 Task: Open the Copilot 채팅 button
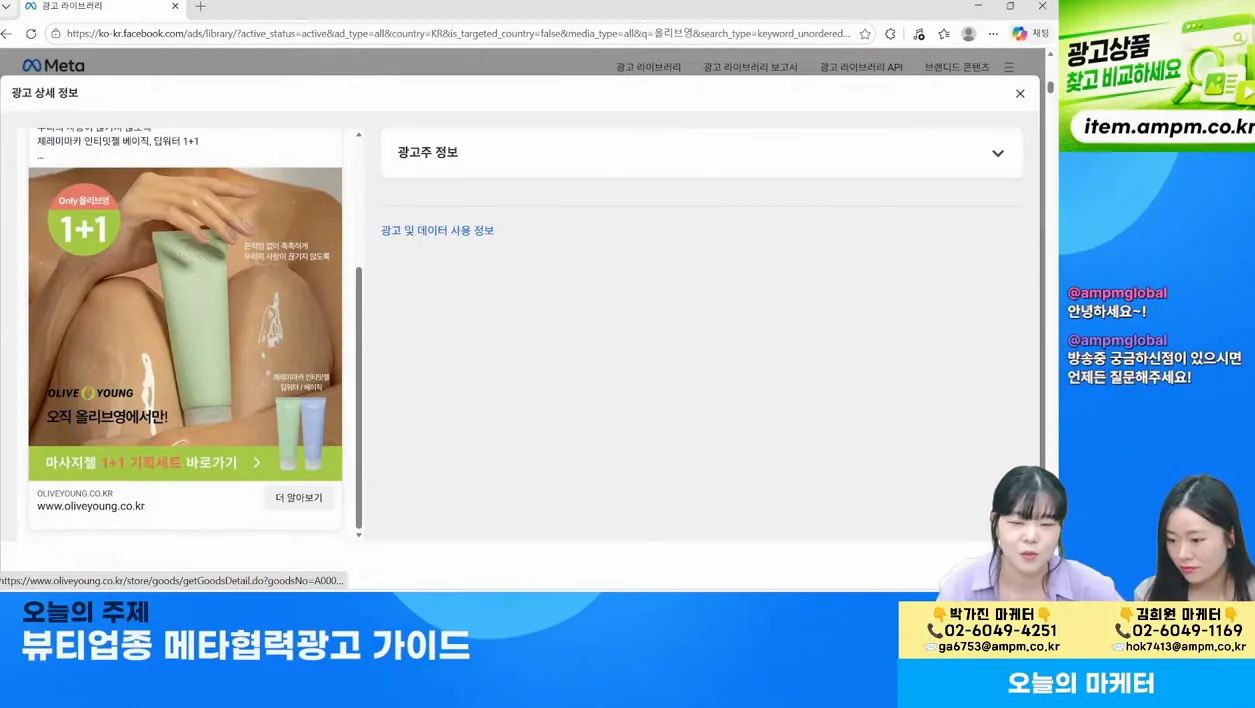pyautogui.click(x=1030, y=33)
